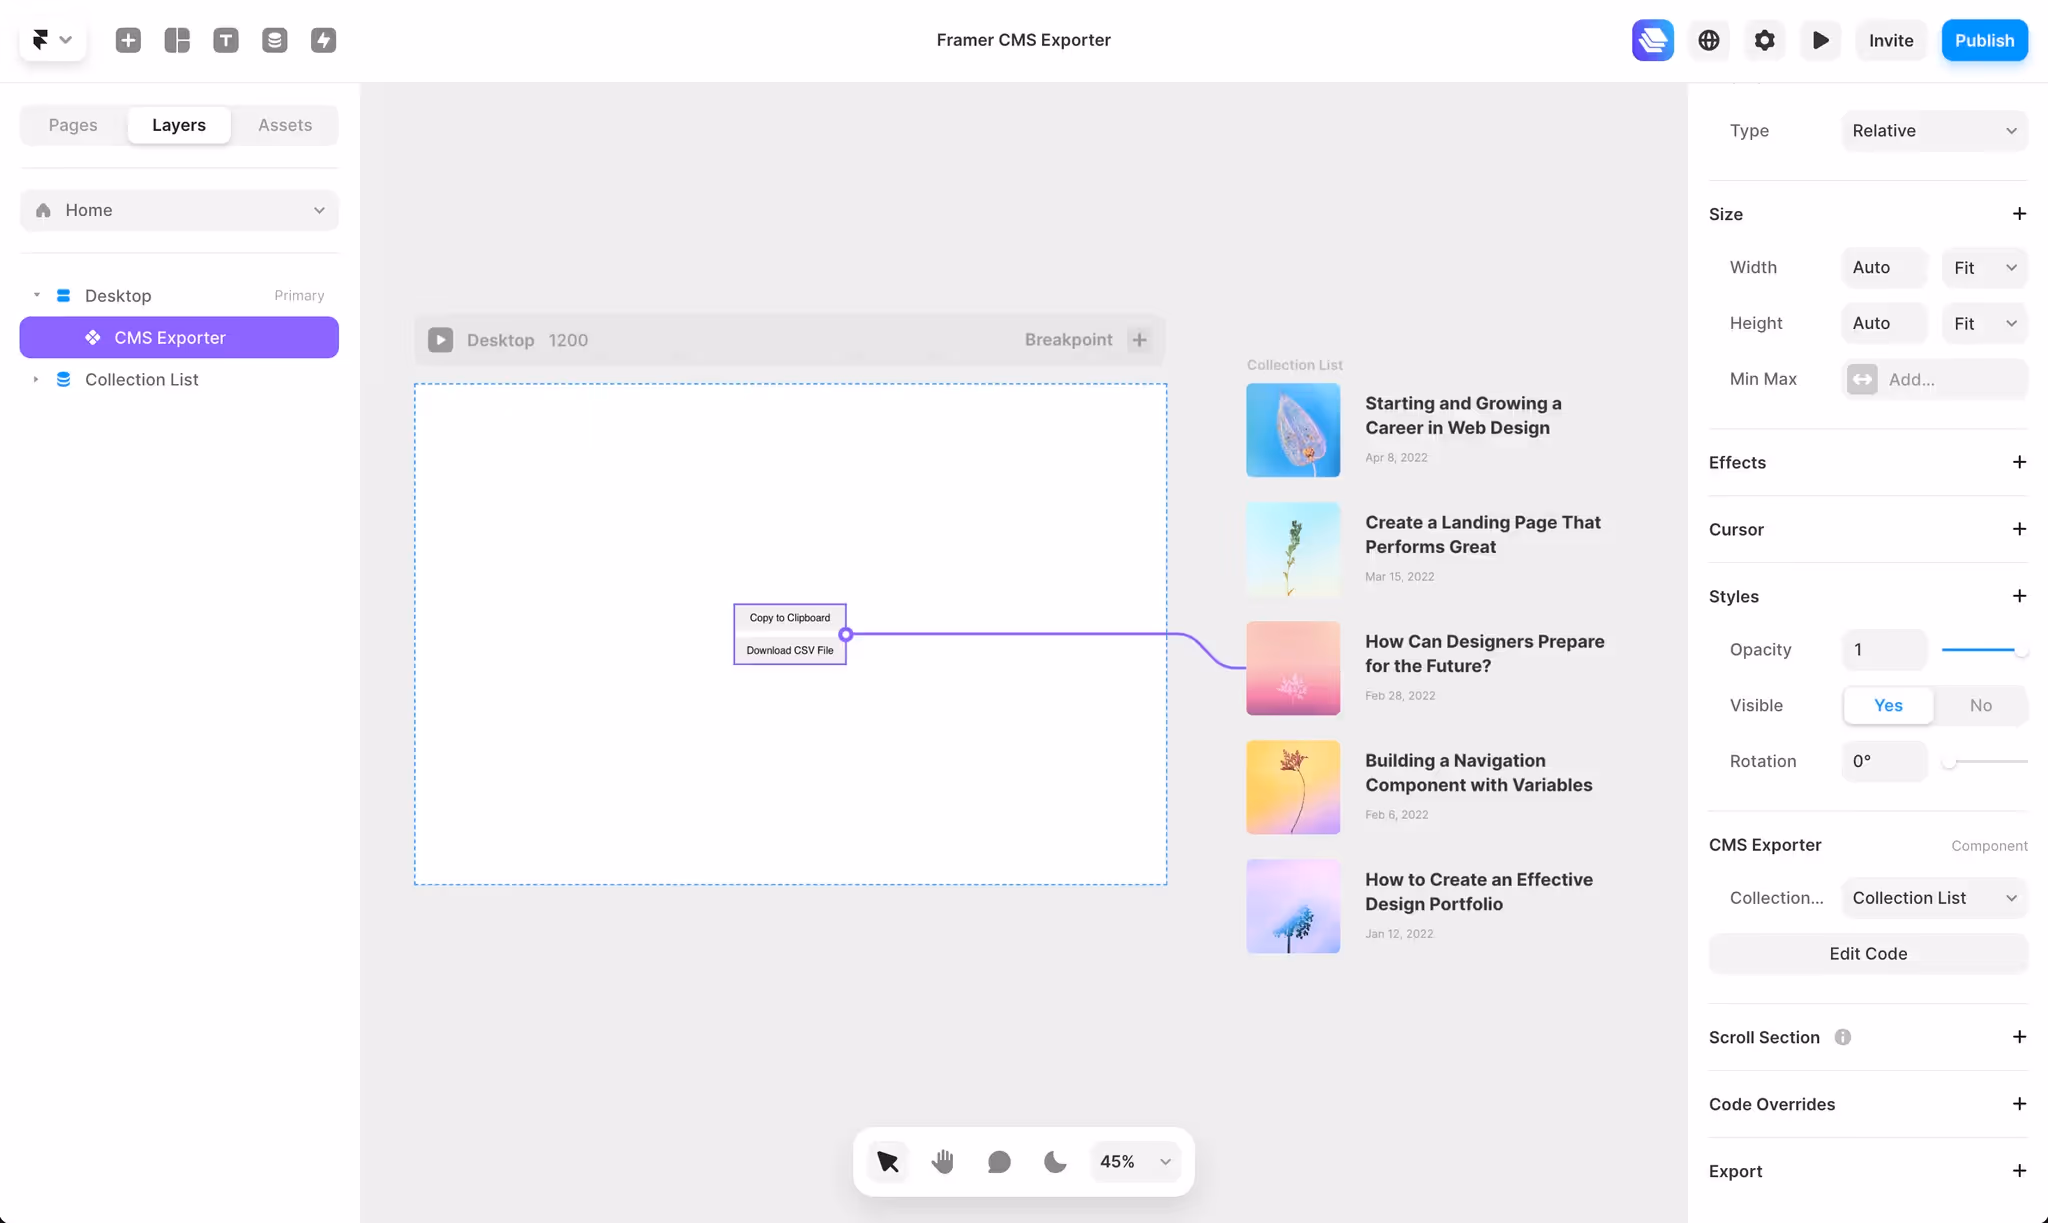Viewport: 2048px width, 1223px height.
Task: Open the globe localization icon
Action: 1709,40
